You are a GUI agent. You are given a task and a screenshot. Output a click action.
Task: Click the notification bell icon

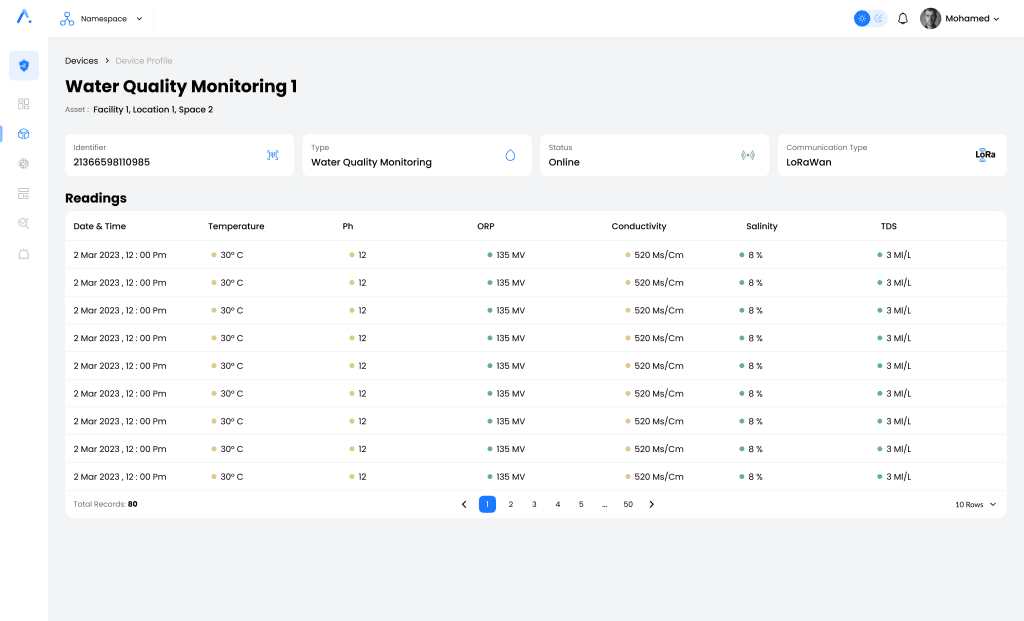[x=902, y=18]
